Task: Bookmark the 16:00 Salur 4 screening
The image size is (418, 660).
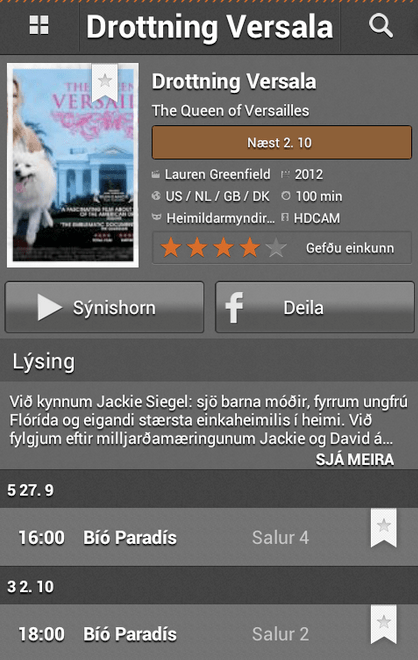Action: coord(383,528)
